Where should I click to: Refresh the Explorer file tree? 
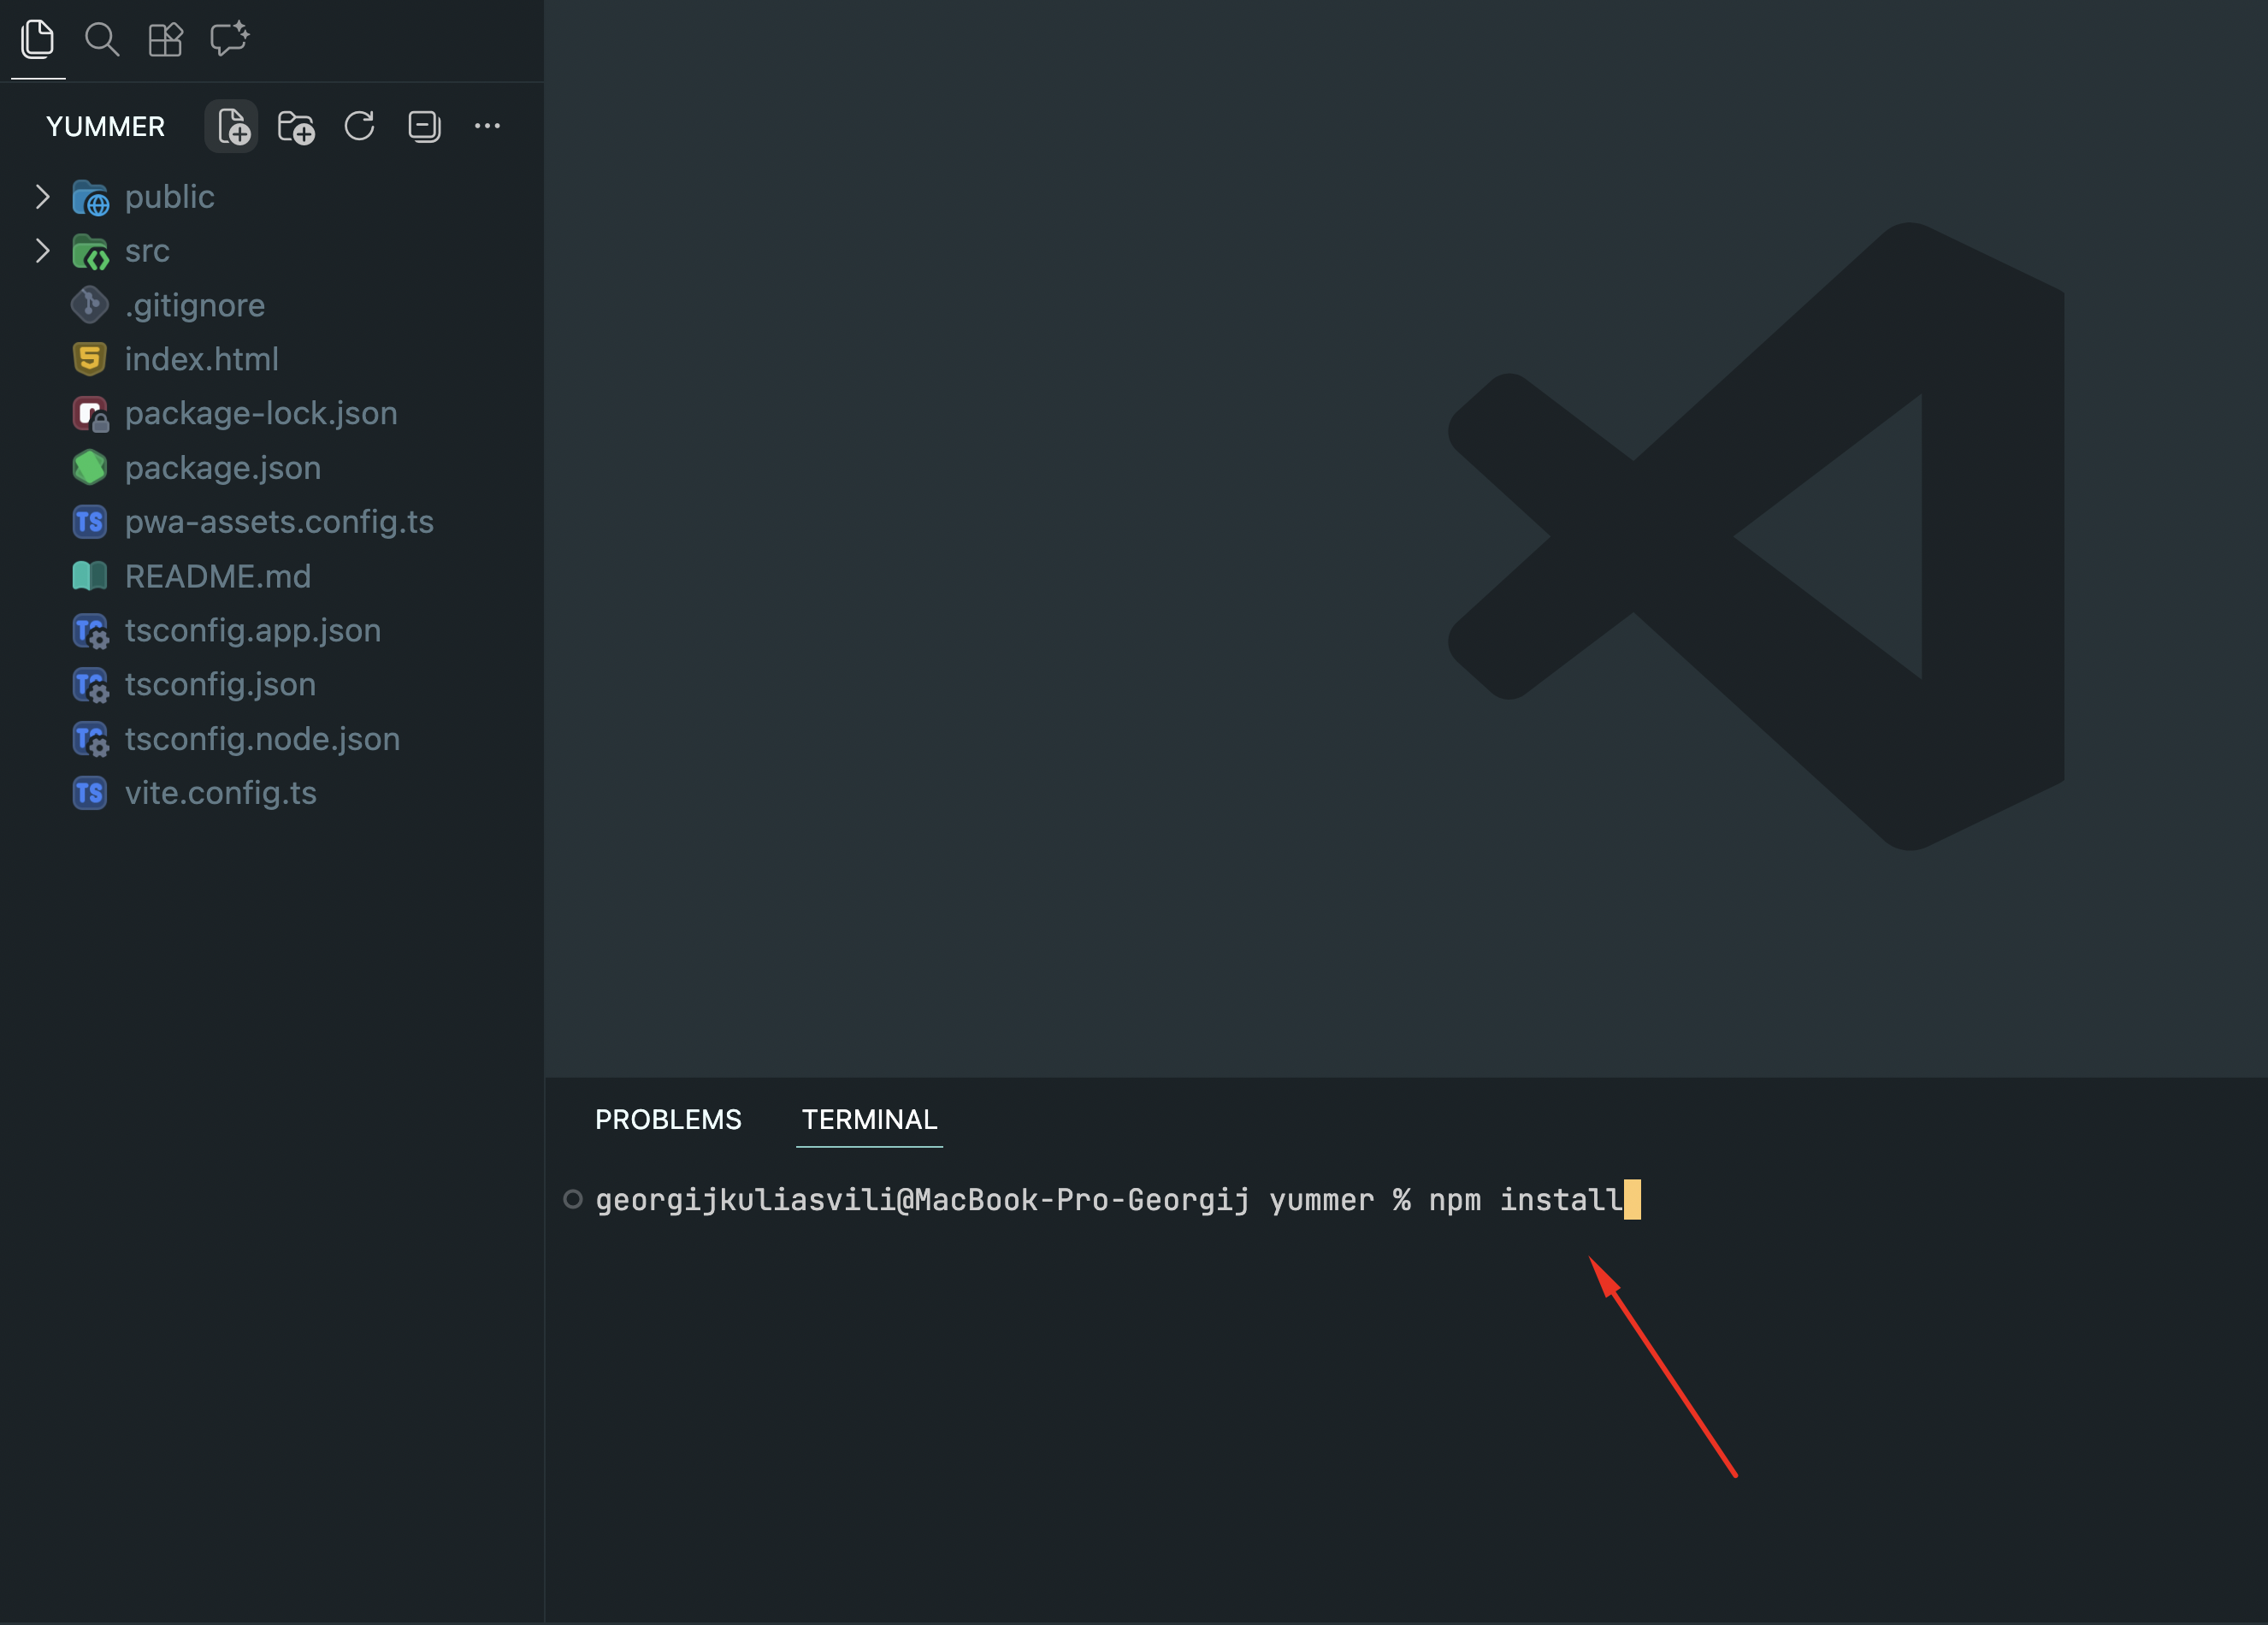click(360, 126)
